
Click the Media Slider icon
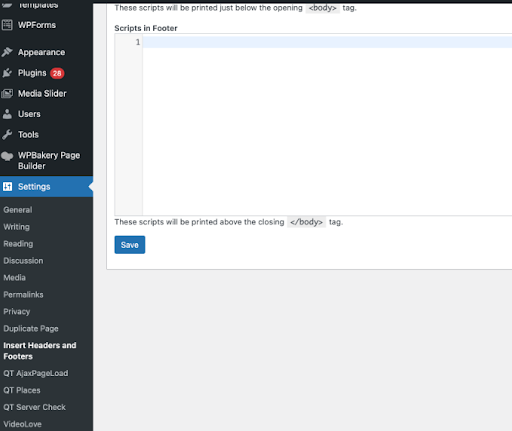point(7,94)
